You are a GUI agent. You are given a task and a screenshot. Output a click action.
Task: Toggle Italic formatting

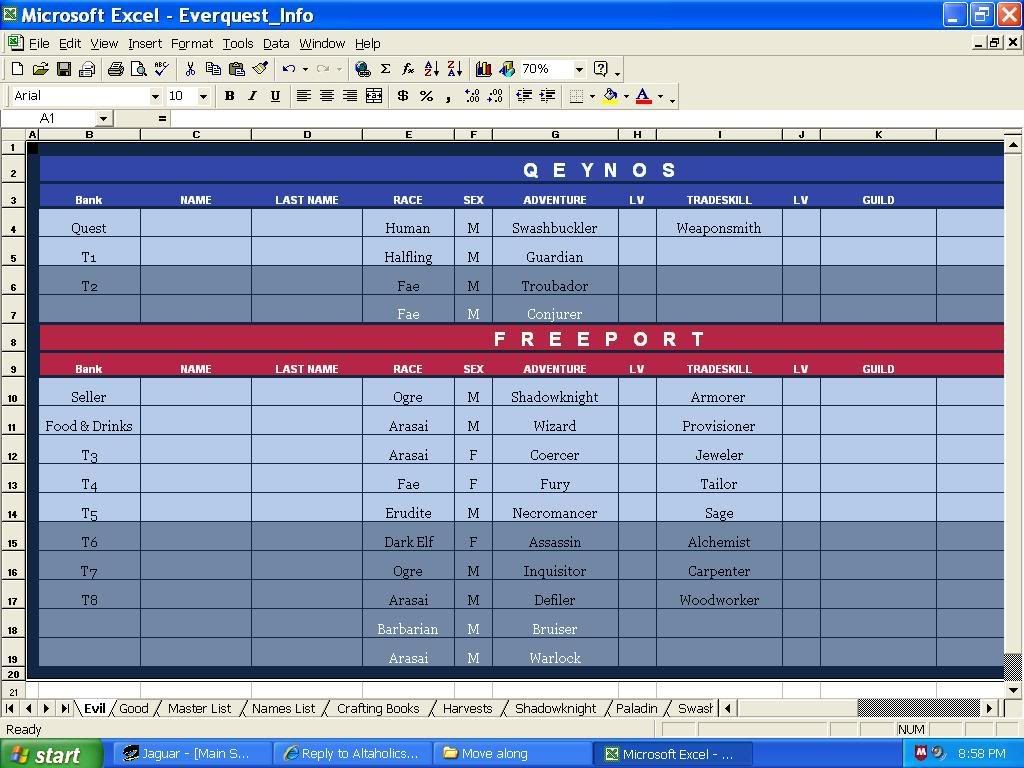(252, 96)
